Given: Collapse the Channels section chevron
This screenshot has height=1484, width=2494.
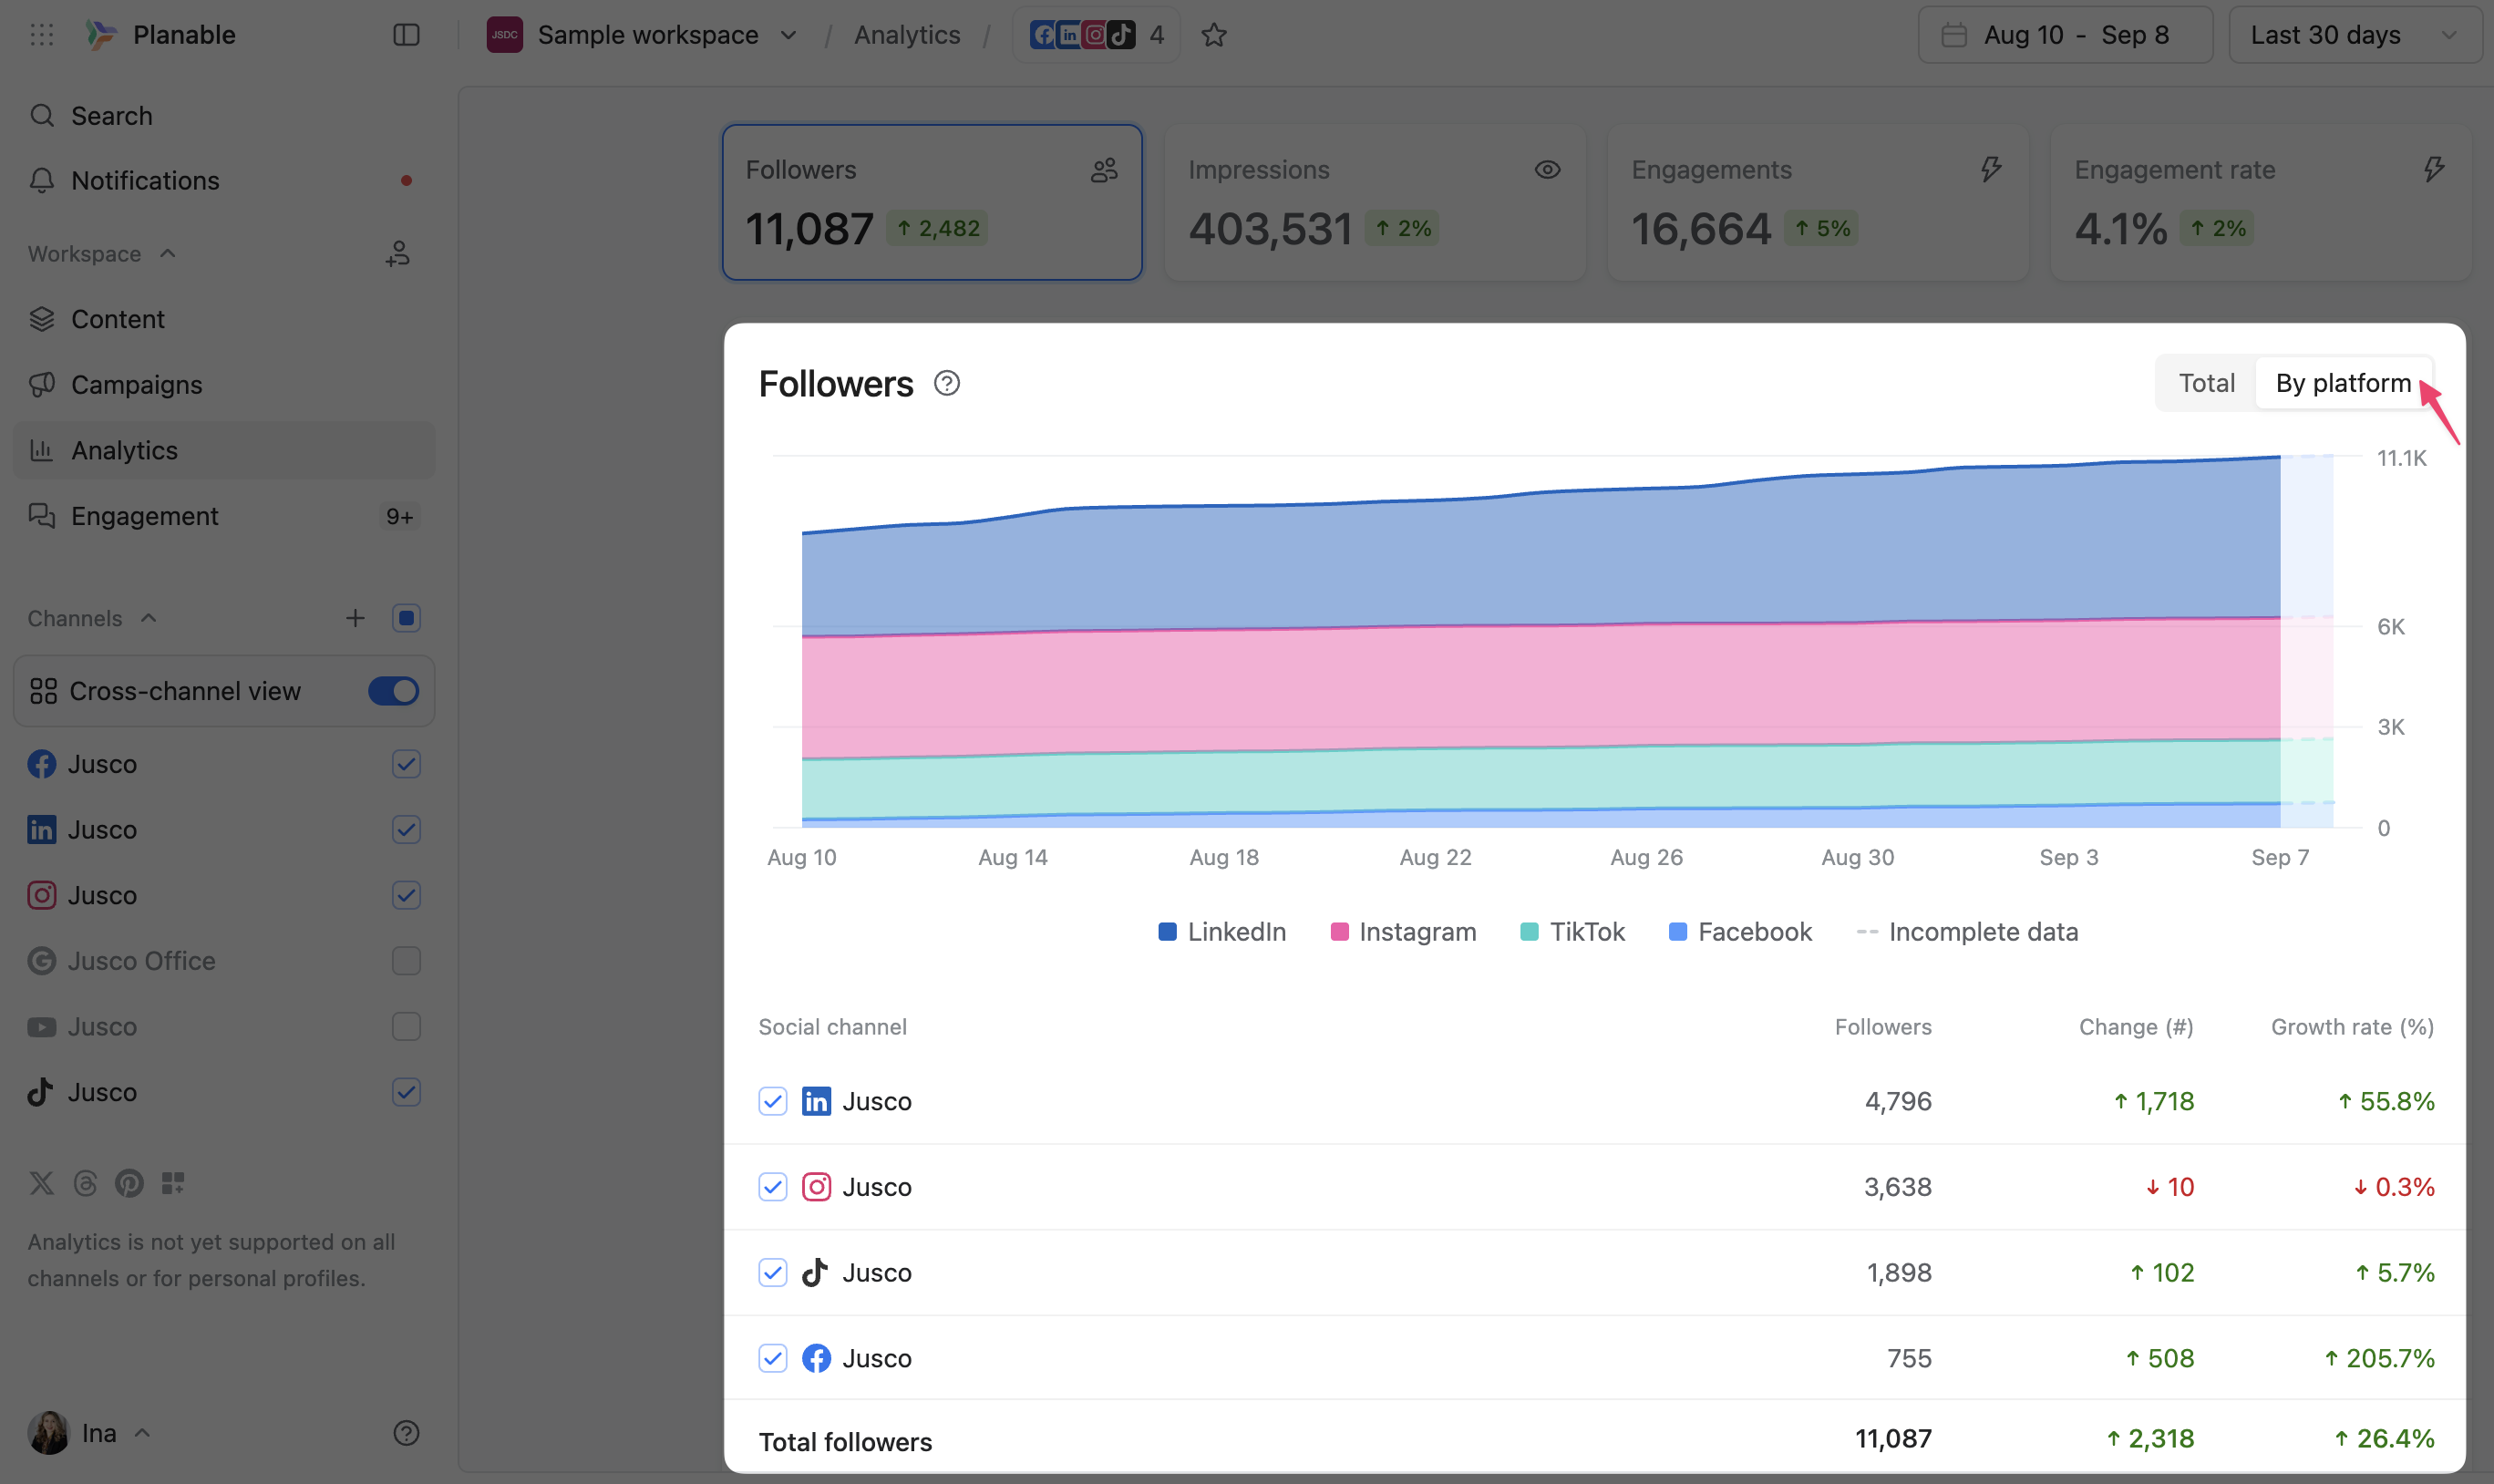Looking at the screenshot, I should [149, 618].
